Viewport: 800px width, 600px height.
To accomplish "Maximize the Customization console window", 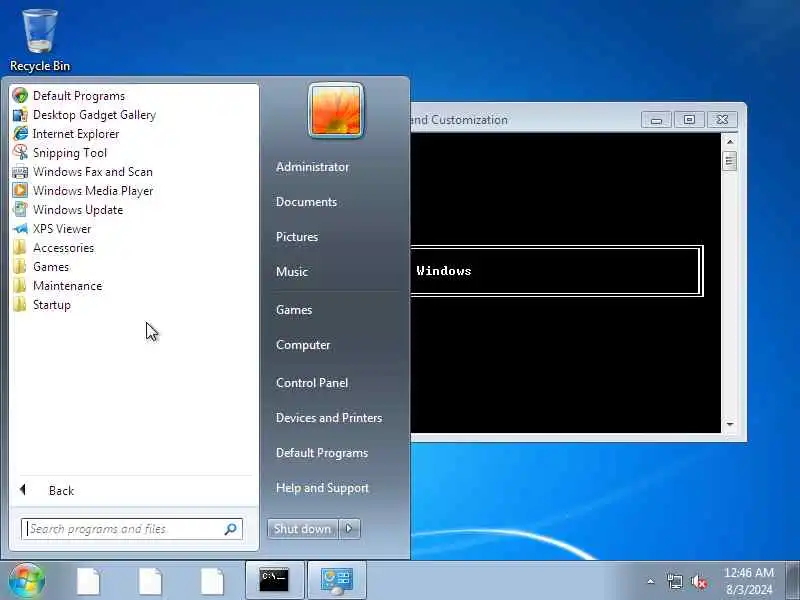I will pyautogui.click(x=689, y=120).
